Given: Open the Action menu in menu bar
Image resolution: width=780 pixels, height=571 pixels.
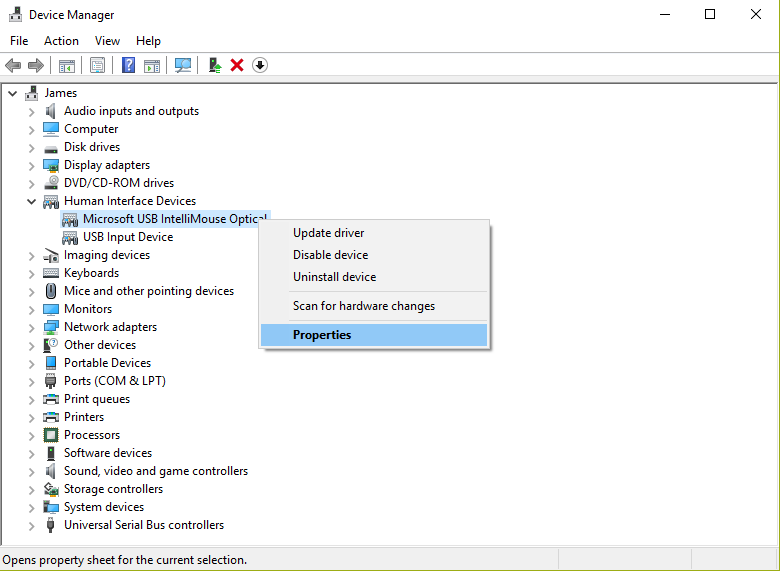Looking at the screenshot, I should 61,41.
